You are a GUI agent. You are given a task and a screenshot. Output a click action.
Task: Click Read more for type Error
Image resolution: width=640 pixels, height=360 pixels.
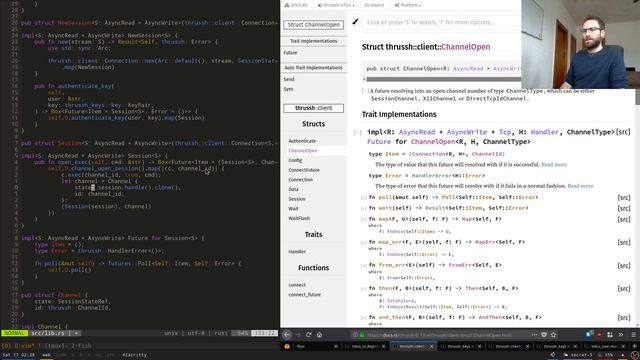tap(580, 186)
